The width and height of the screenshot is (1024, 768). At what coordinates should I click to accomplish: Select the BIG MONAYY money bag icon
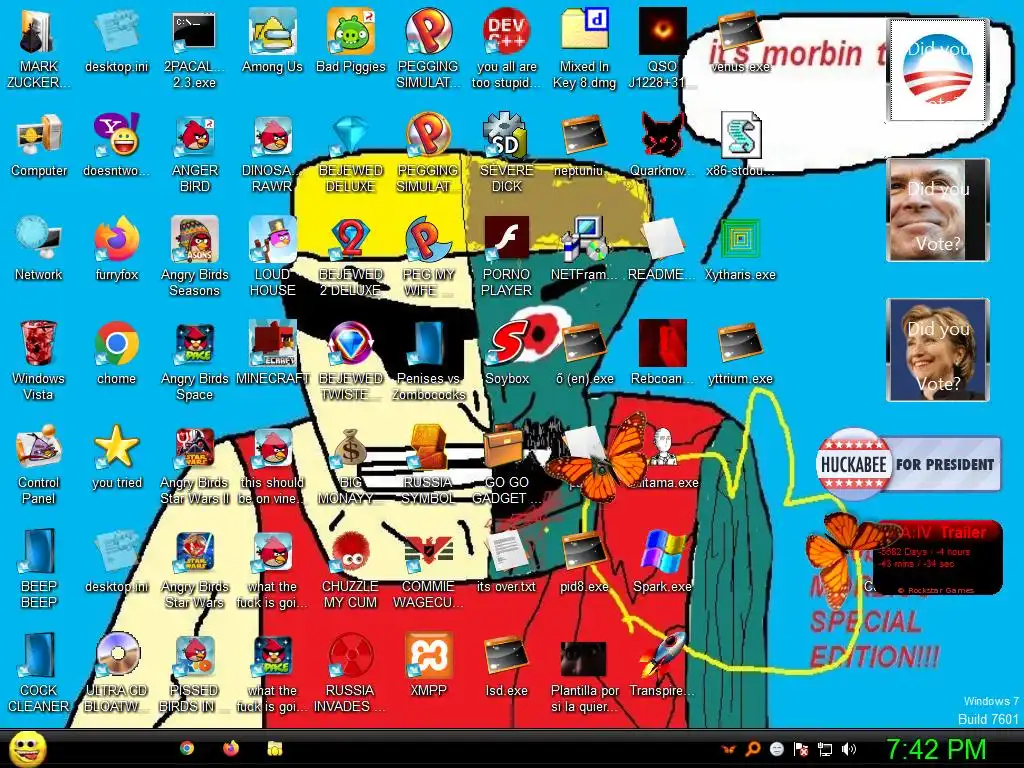click(351, 464)
